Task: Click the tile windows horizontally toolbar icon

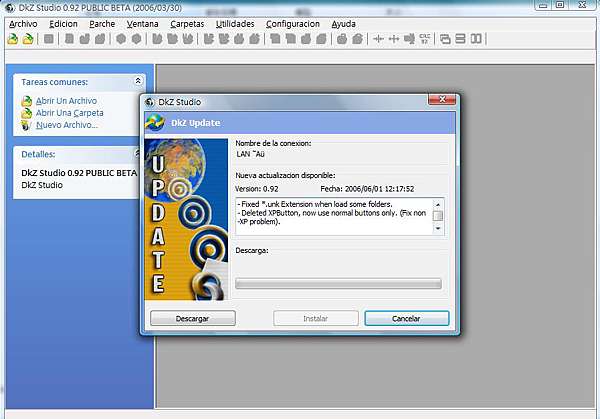Action: (460, 39)
